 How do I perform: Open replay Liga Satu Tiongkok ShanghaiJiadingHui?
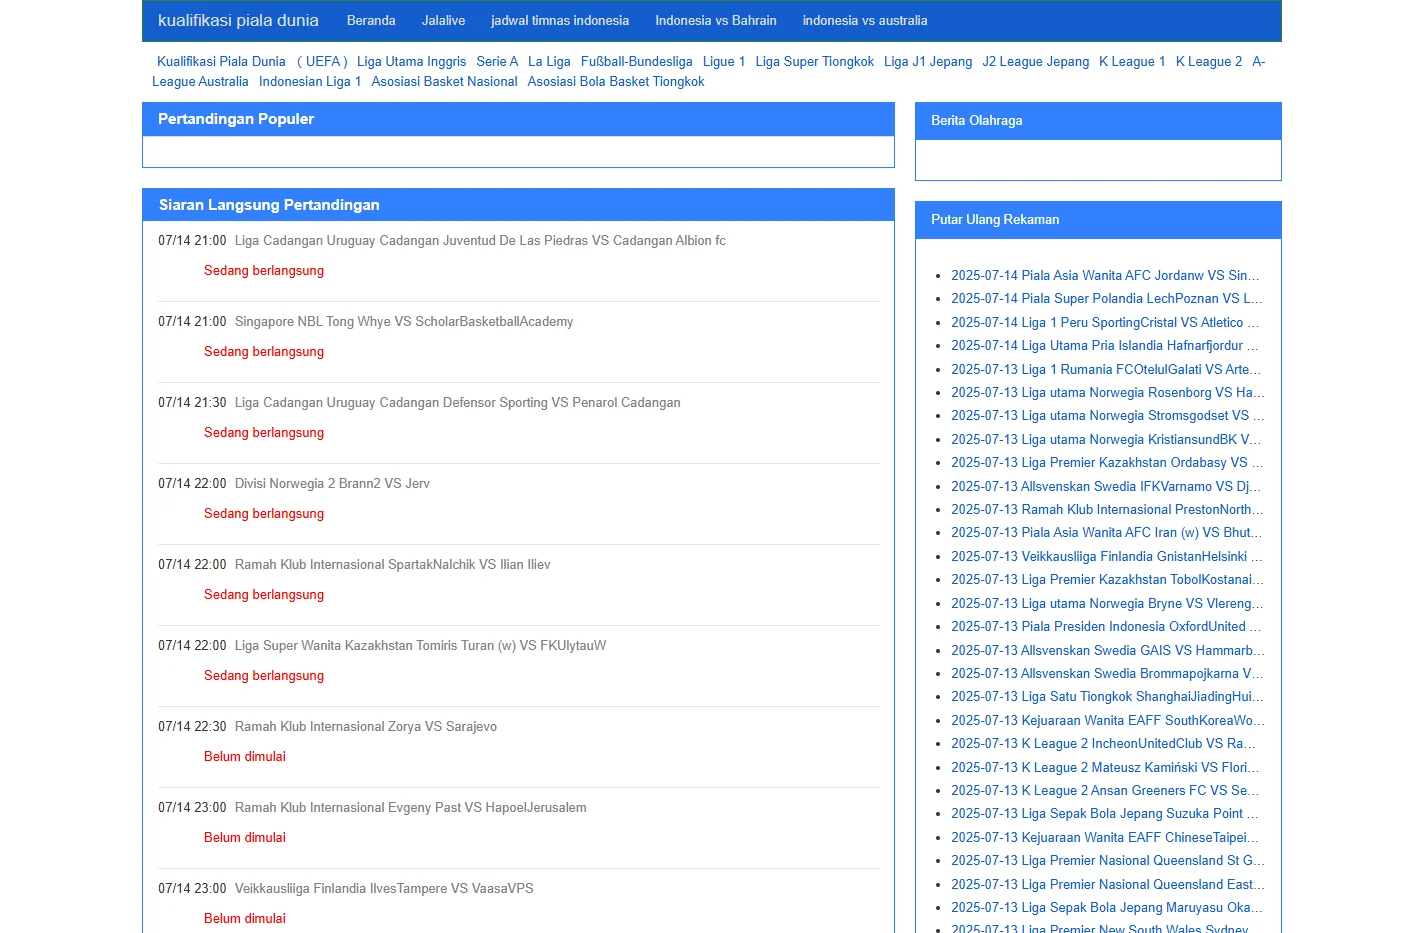1107,696
